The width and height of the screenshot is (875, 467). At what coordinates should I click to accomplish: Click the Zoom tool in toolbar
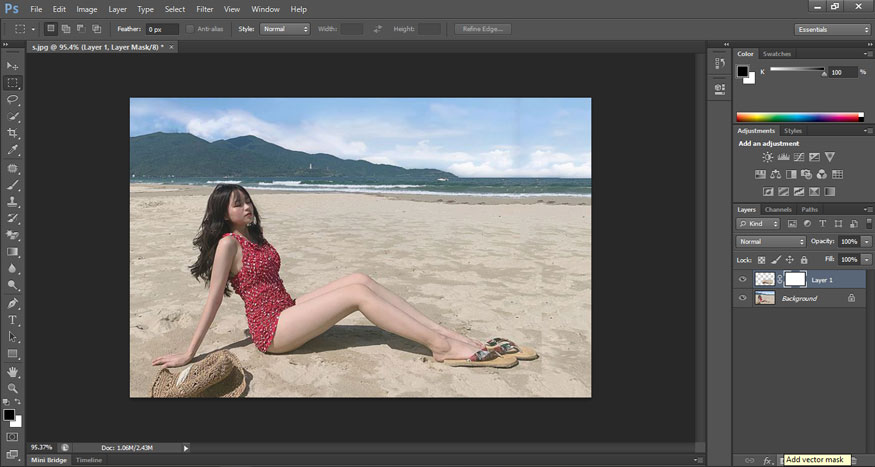pyautogui.click(x=13, y=388)
